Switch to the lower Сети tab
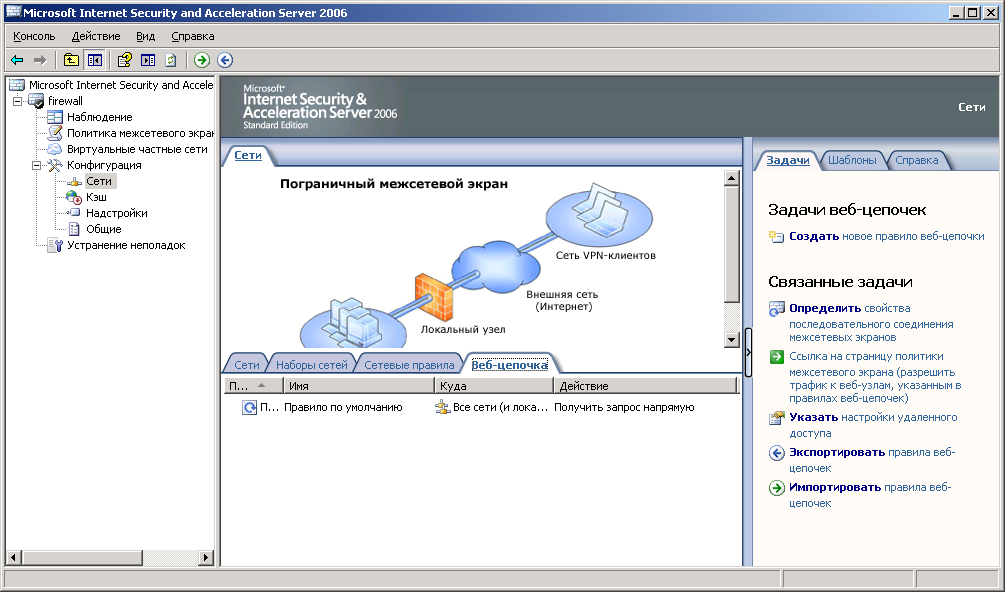The width and height of the screenshot is (1005, 592). [x=247, y=365]
